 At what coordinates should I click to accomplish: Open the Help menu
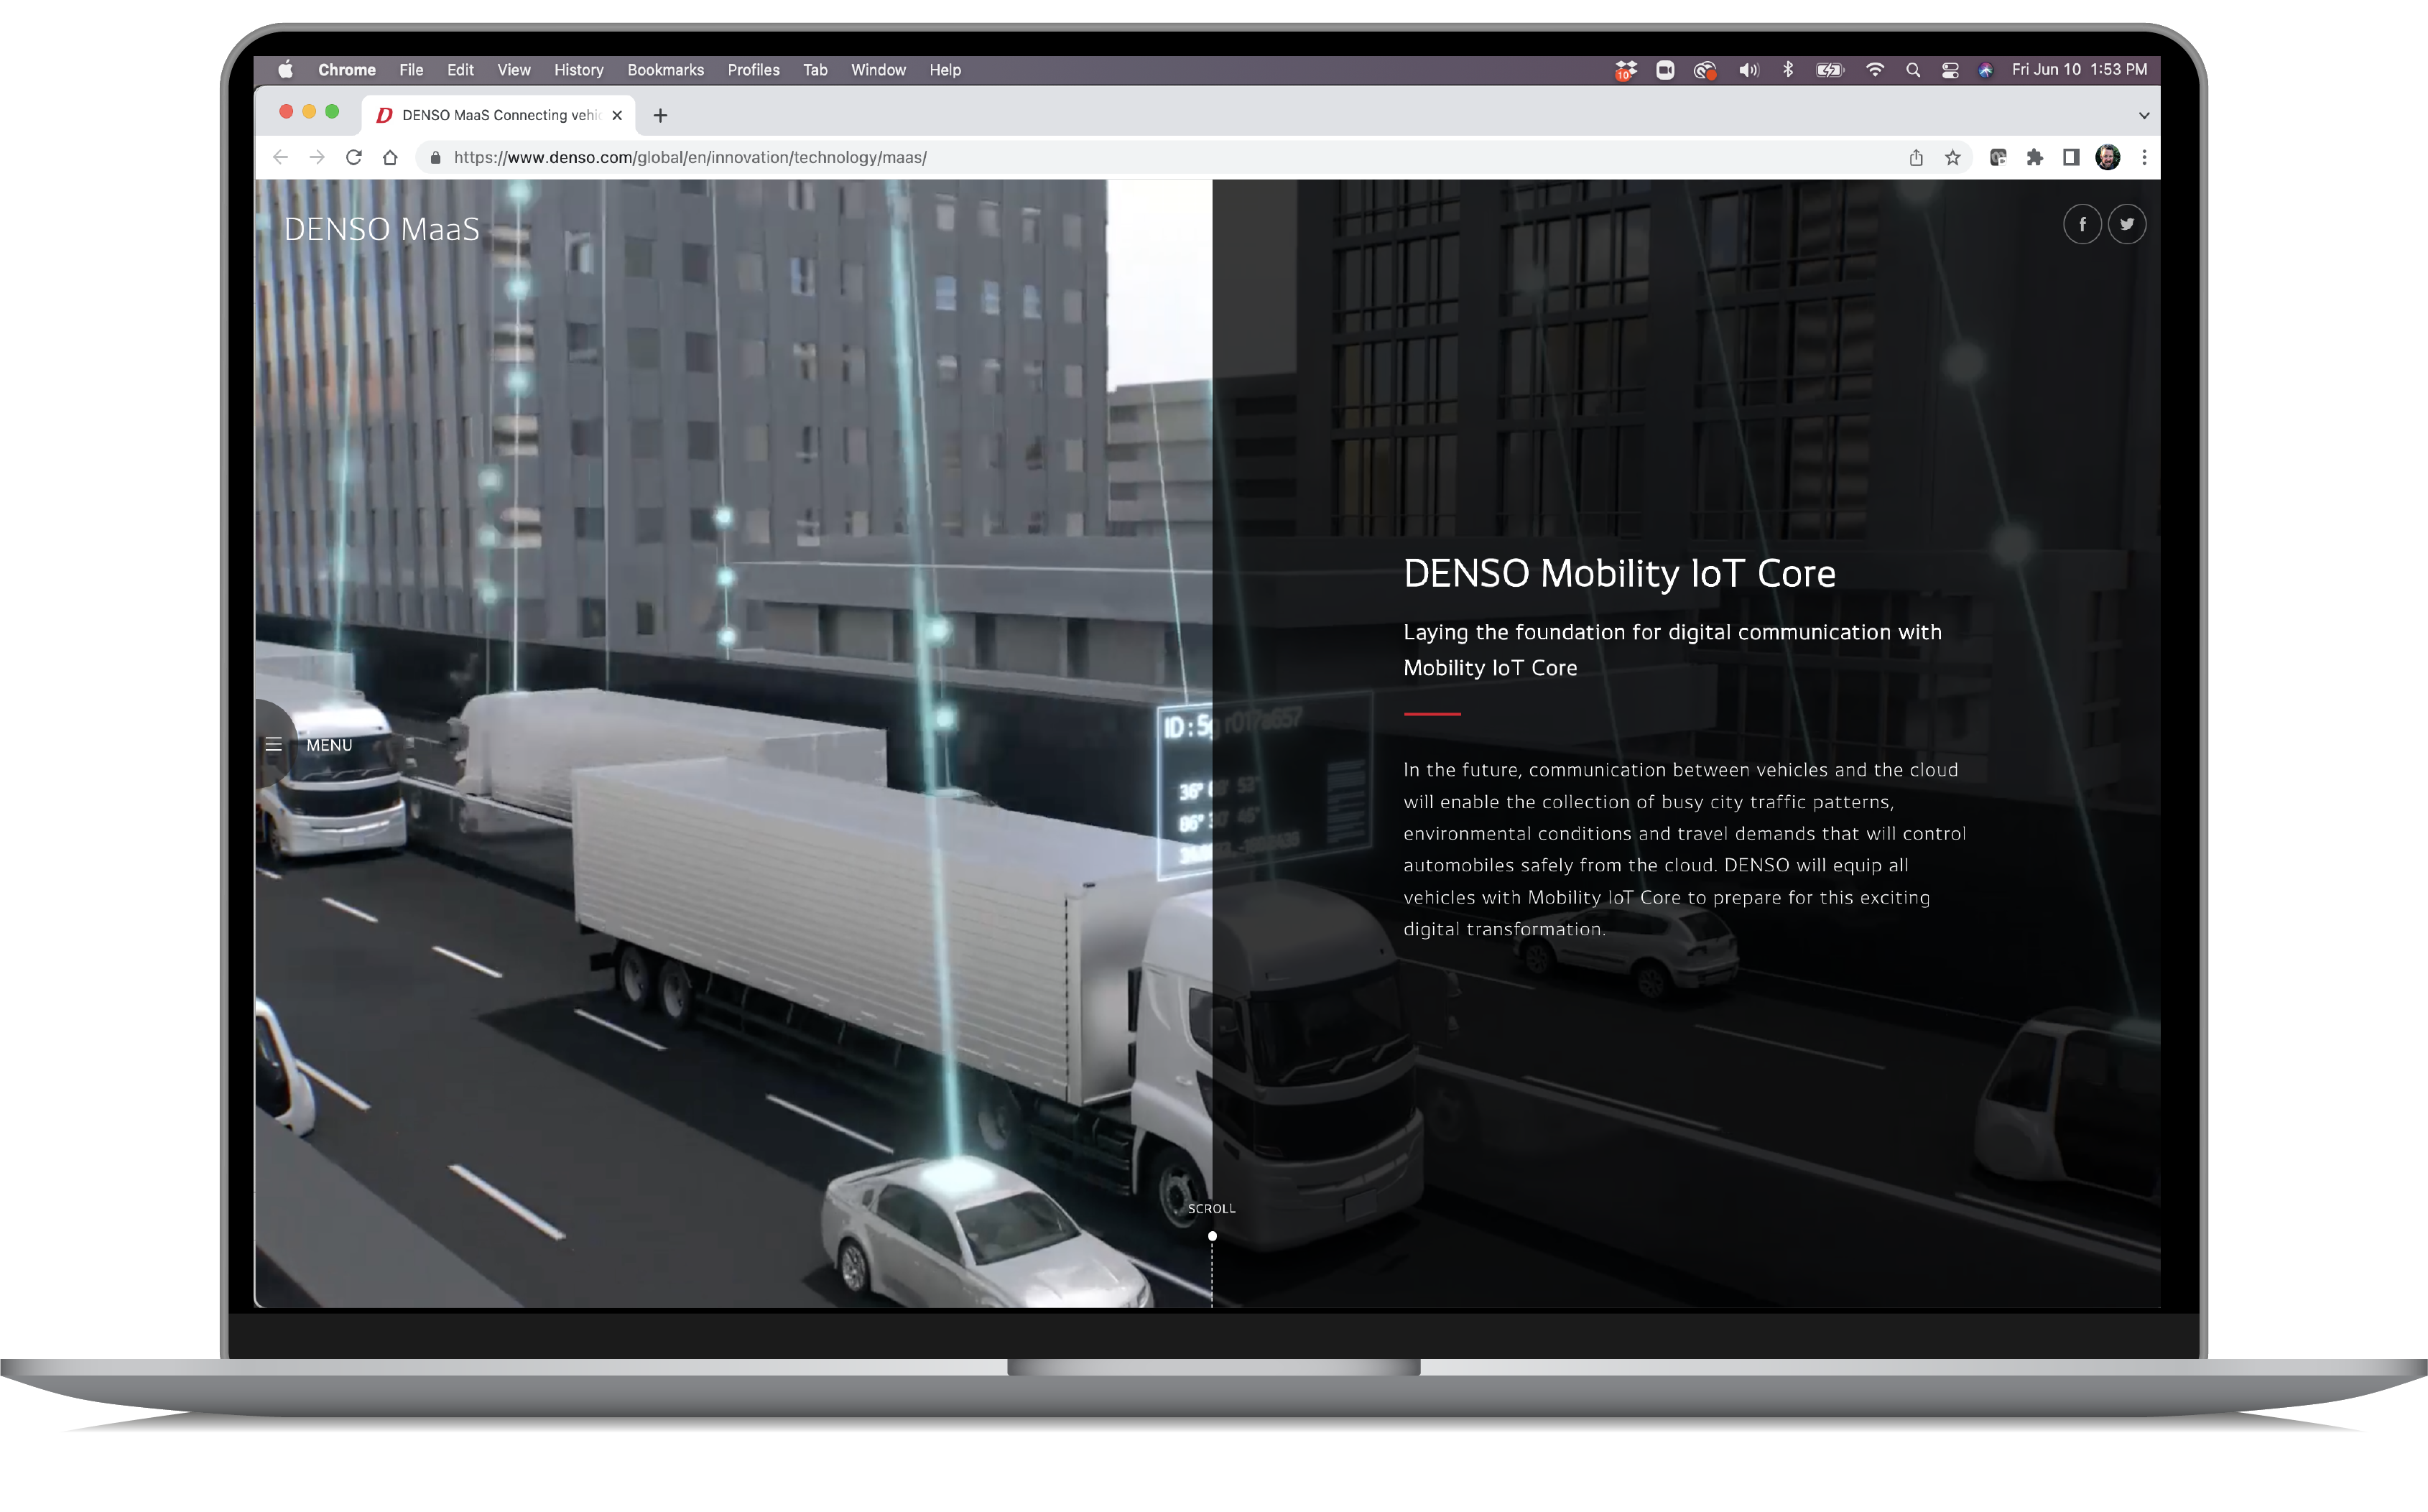pos(945,69)
